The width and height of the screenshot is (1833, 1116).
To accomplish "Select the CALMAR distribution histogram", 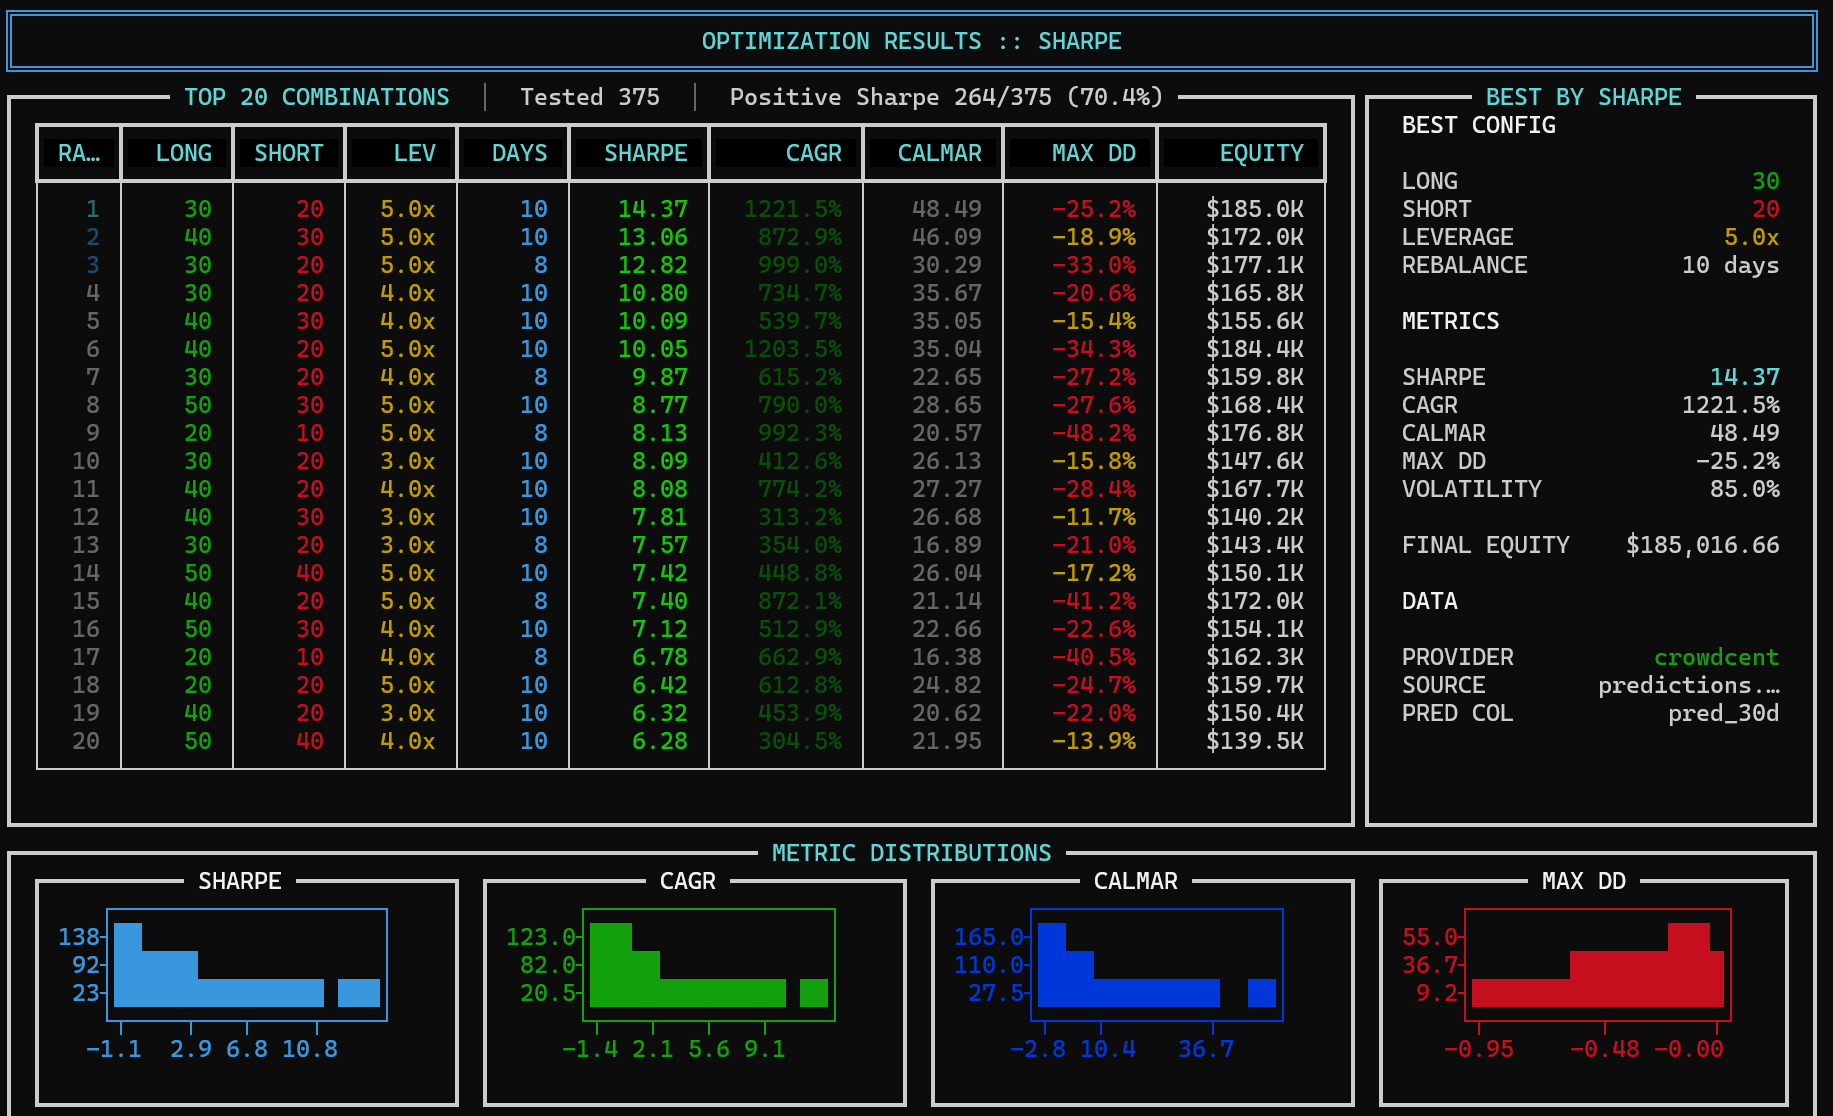I will pyautogui.click(x=1156, y=965).
